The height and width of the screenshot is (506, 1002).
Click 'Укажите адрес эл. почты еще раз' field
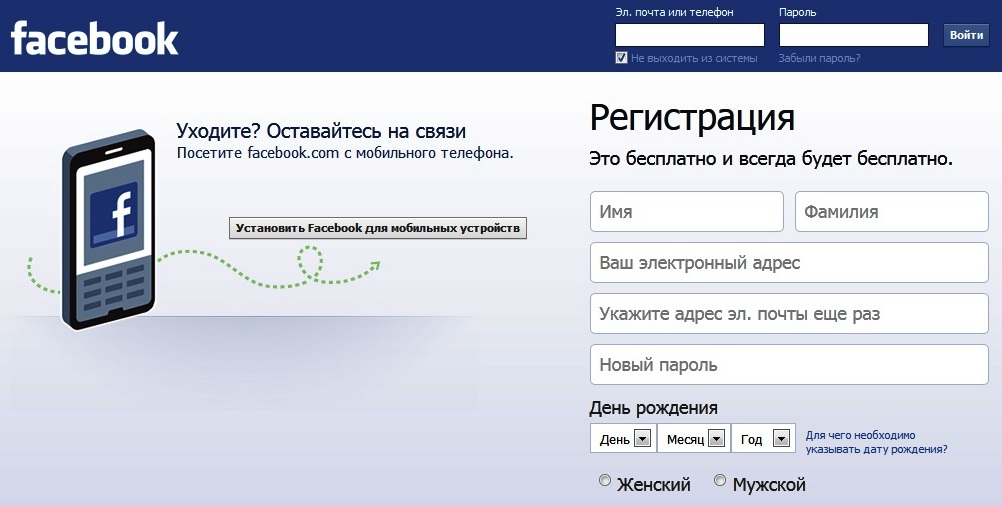point(789,314)
